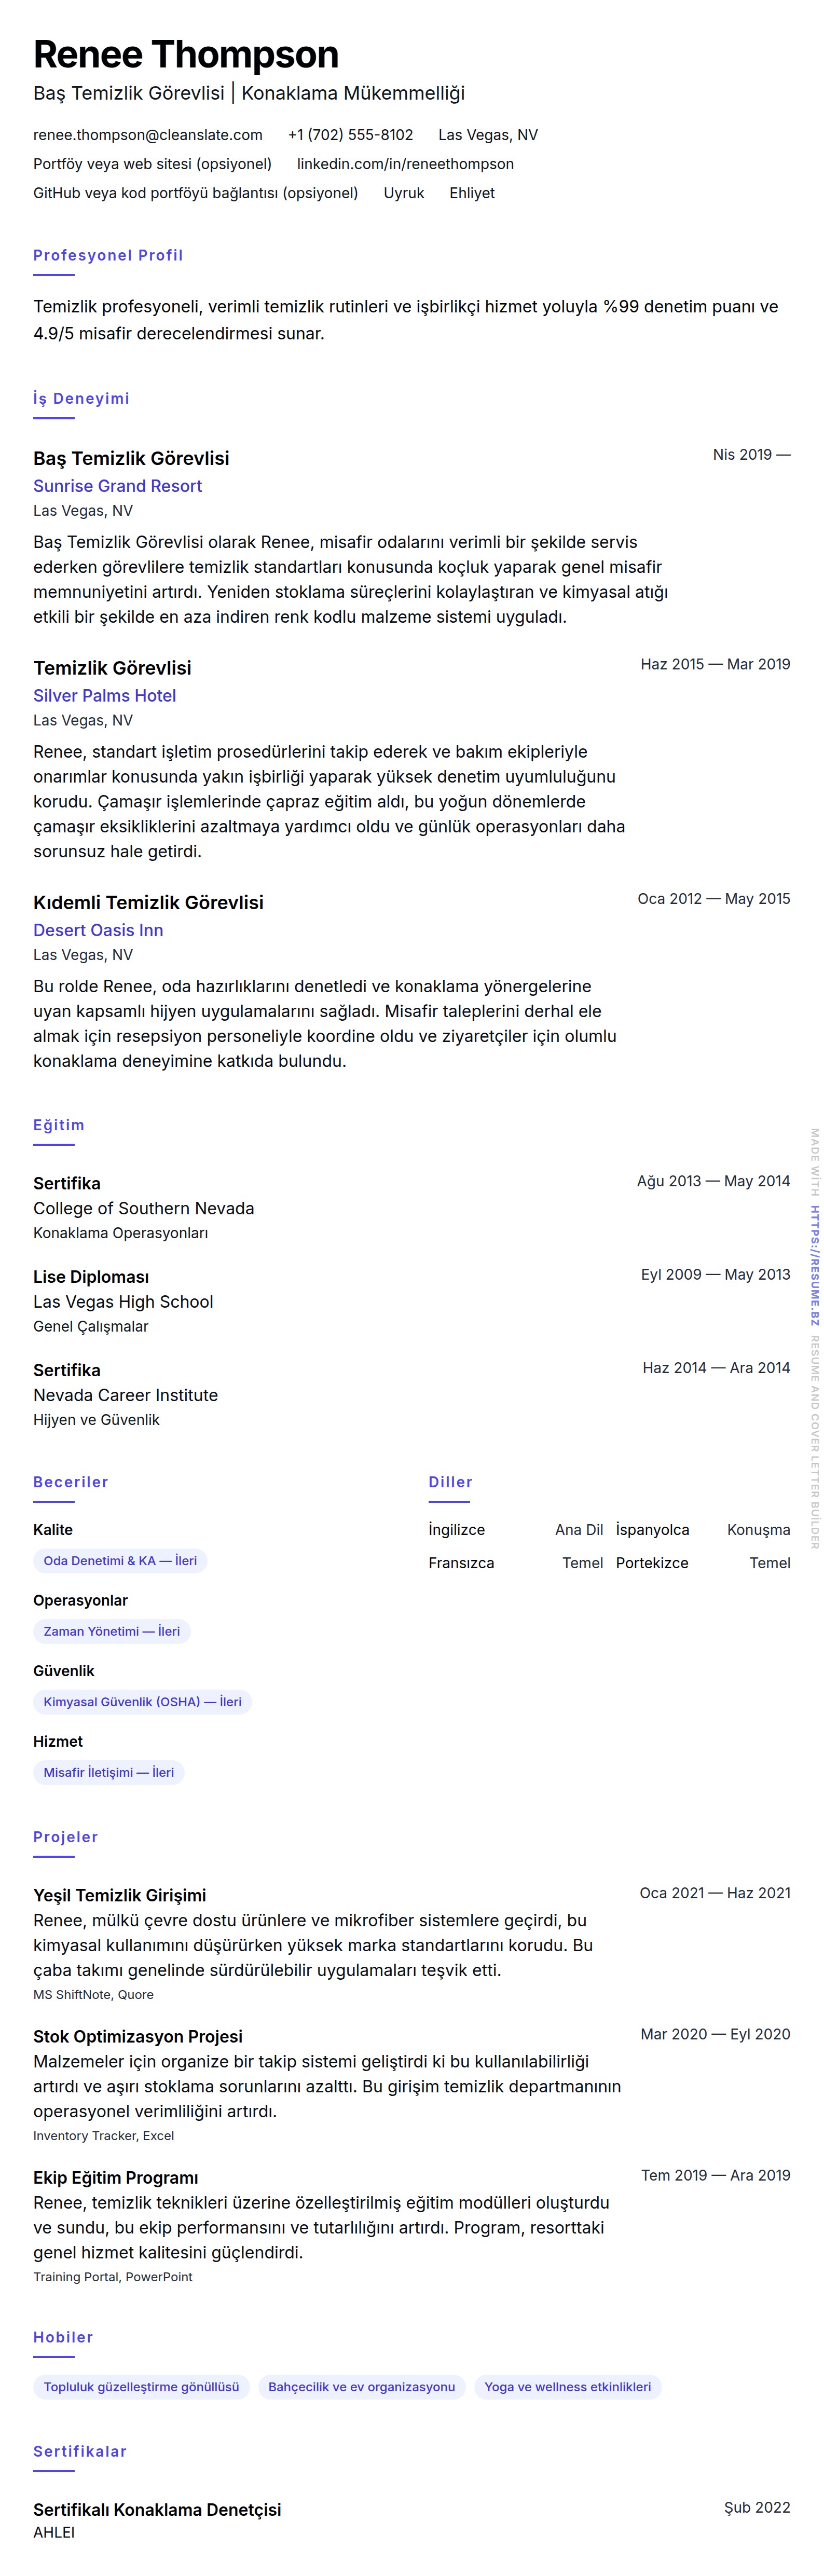Click the Kimyasal Güvenlik (OSHA) skill tag
This screenshot has width=824, height=2576.
pos(142,1702)
